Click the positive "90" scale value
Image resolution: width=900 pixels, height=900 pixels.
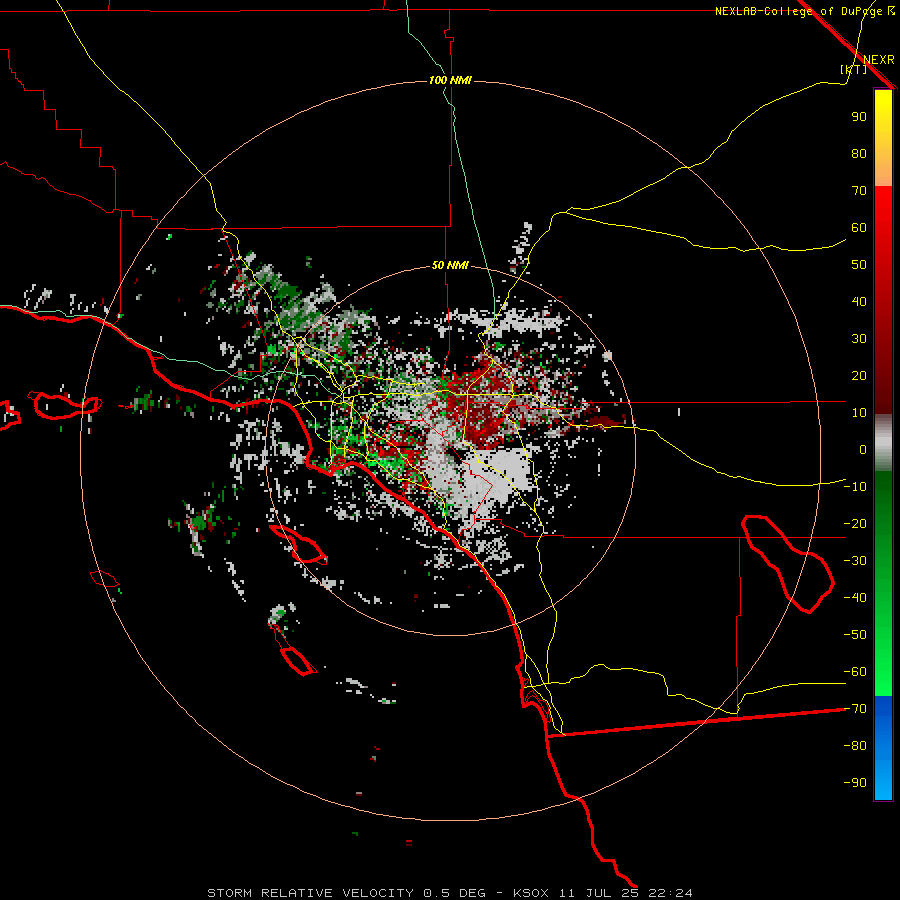(859, 117)
